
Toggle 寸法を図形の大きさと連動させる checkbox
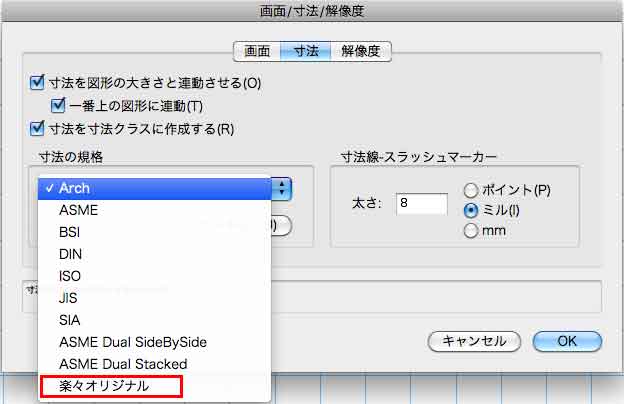point(38,83)
